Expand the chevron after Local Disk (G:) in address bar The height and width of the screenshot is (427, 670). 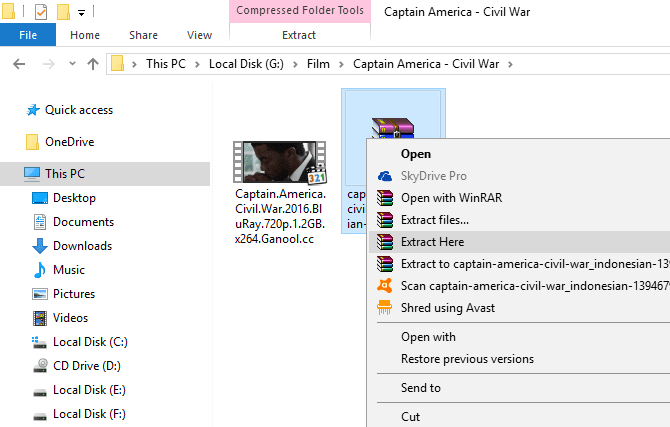[295, 65]
